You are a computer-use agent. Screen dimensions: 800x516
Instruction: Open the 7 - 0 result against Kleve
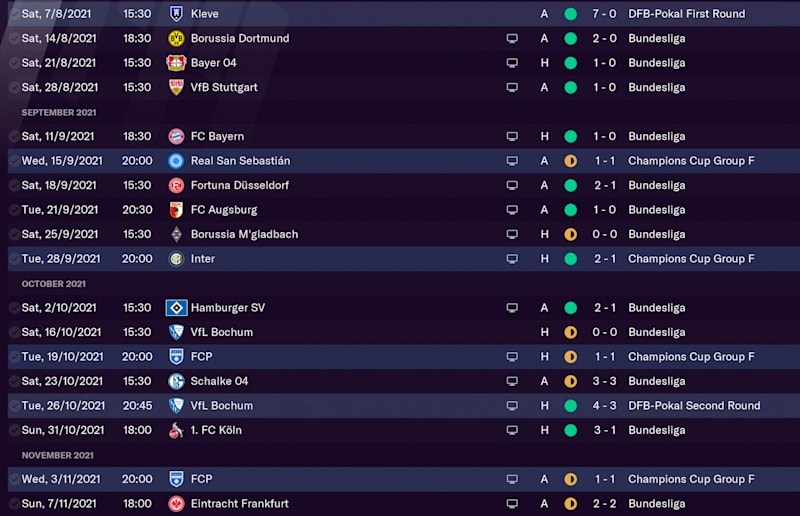(602, 14)
